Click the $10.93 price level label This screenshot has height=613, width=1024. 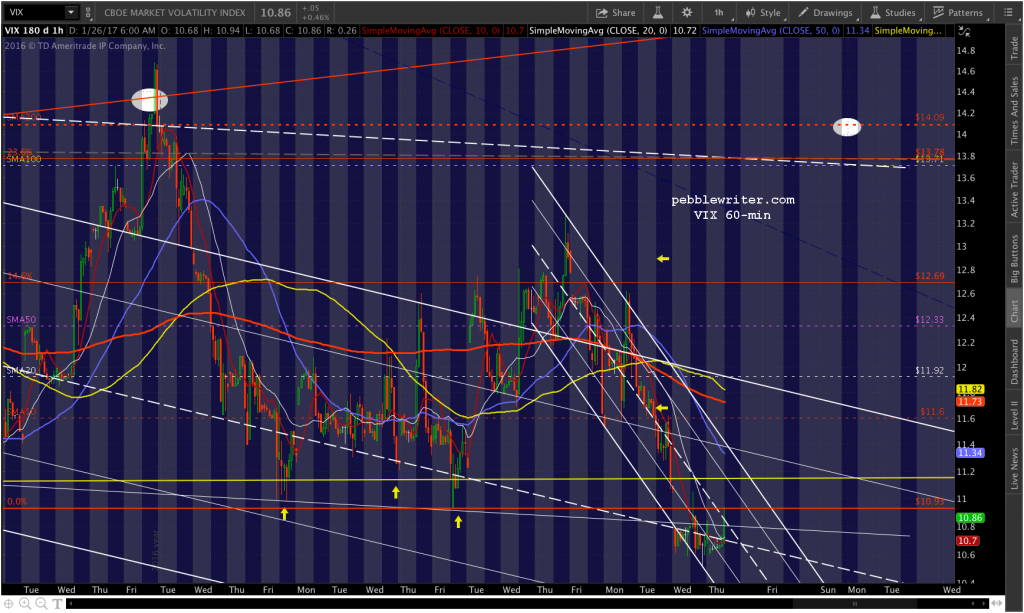pyautogui.click(x=929, y=501)
